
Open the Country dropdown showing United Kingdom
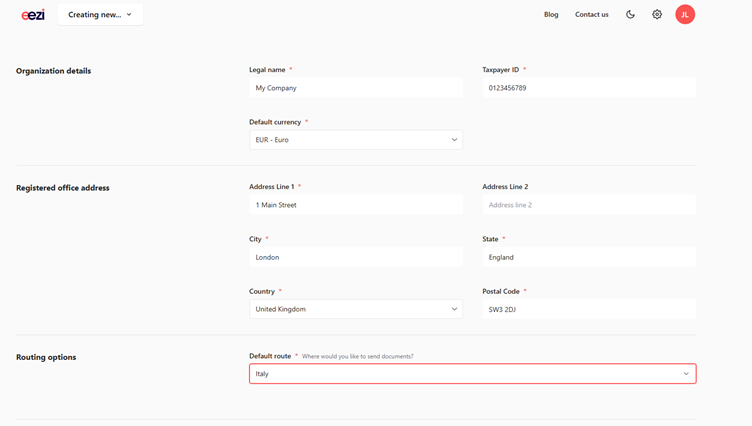pyautogui.click(x=356, y=309)
